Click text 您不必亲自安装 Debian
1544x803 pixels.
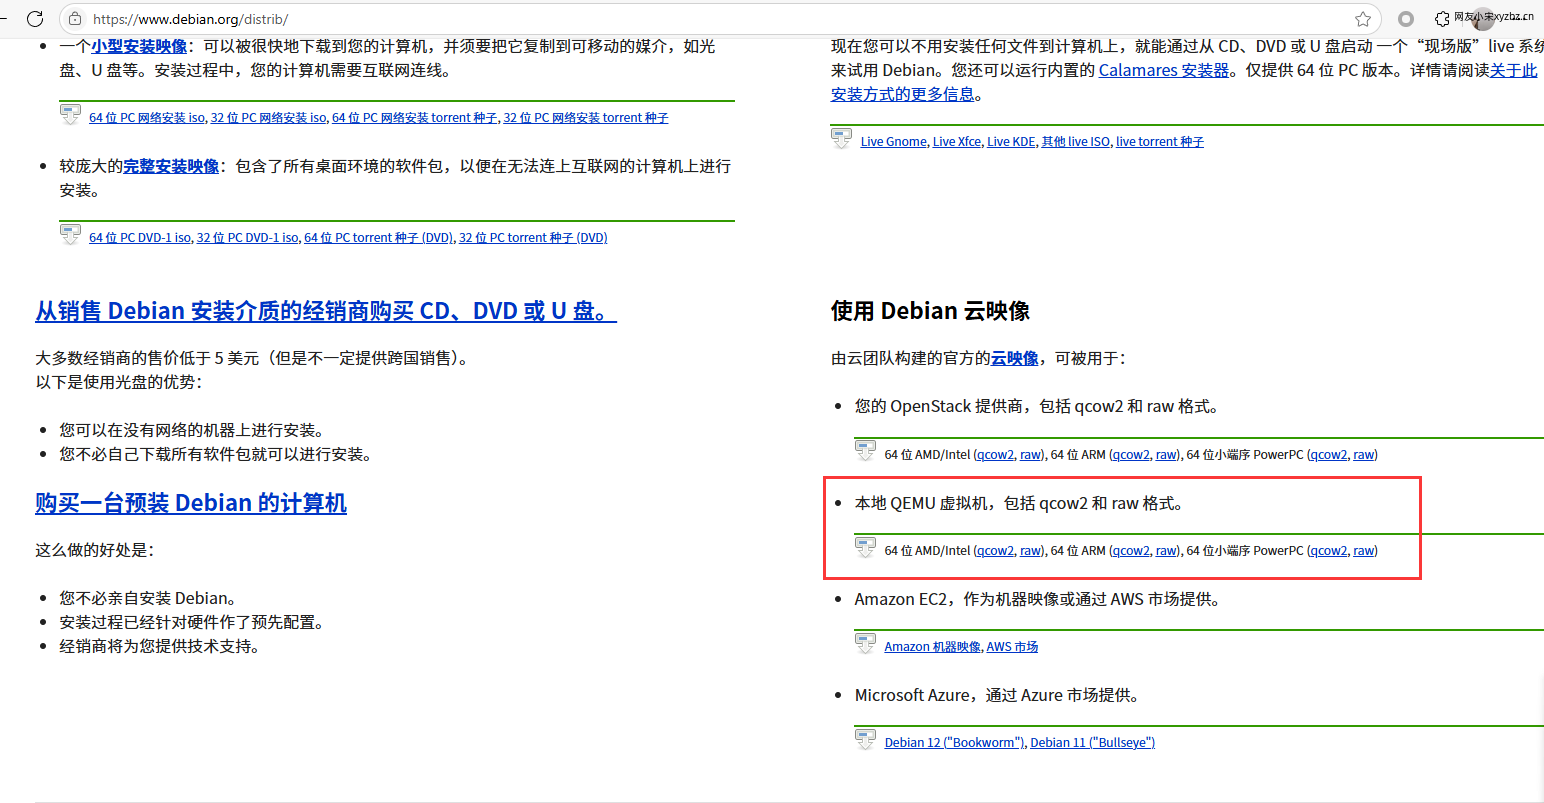pos(148,598)
